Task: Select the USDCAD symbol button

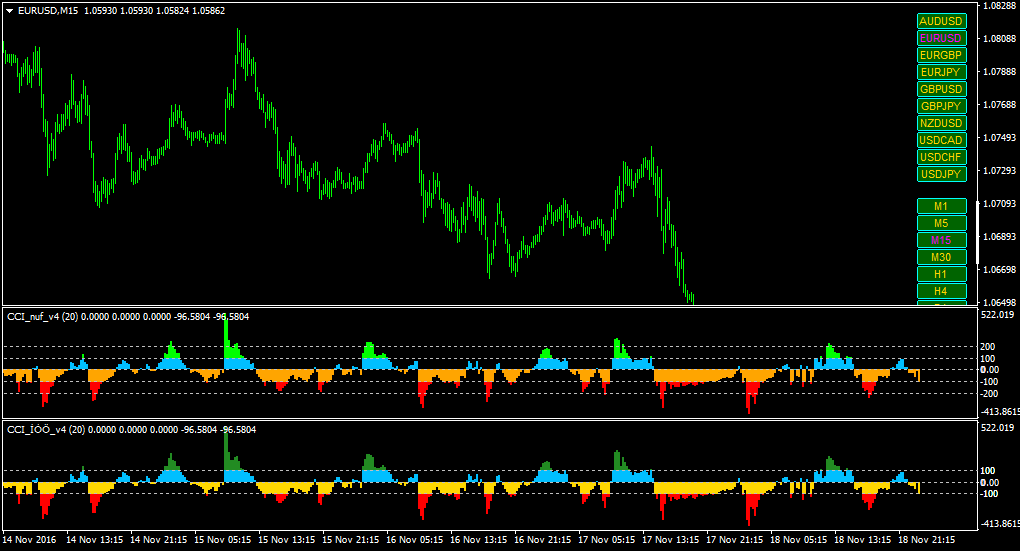Action: (x=941, y=140)
